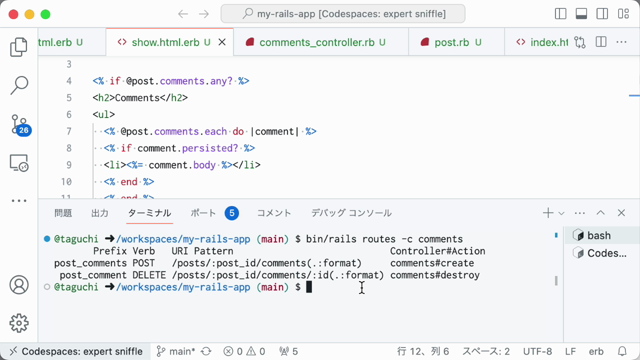Viewport: 640px width, 360px height.
Task: Select the Codes... terminal instance
Action: click(602, 253)
